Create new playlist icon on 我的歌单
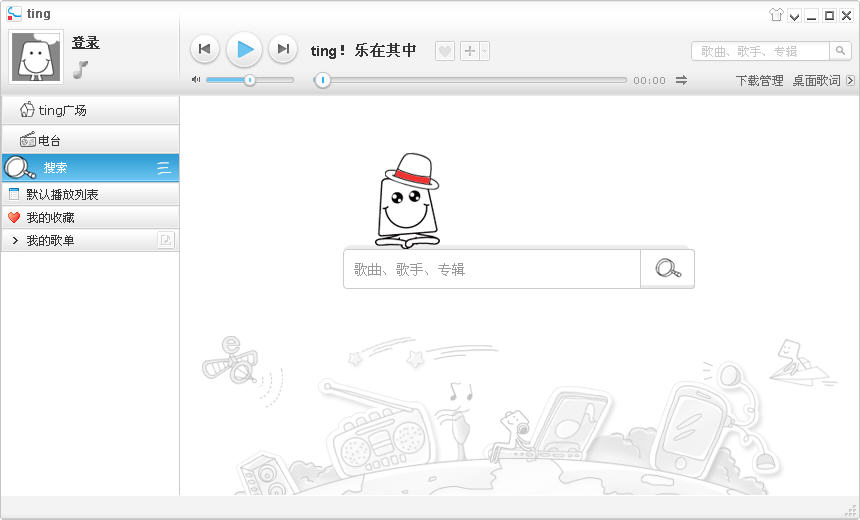Viewport: 860px width, 520px height. tap(166, 240)
